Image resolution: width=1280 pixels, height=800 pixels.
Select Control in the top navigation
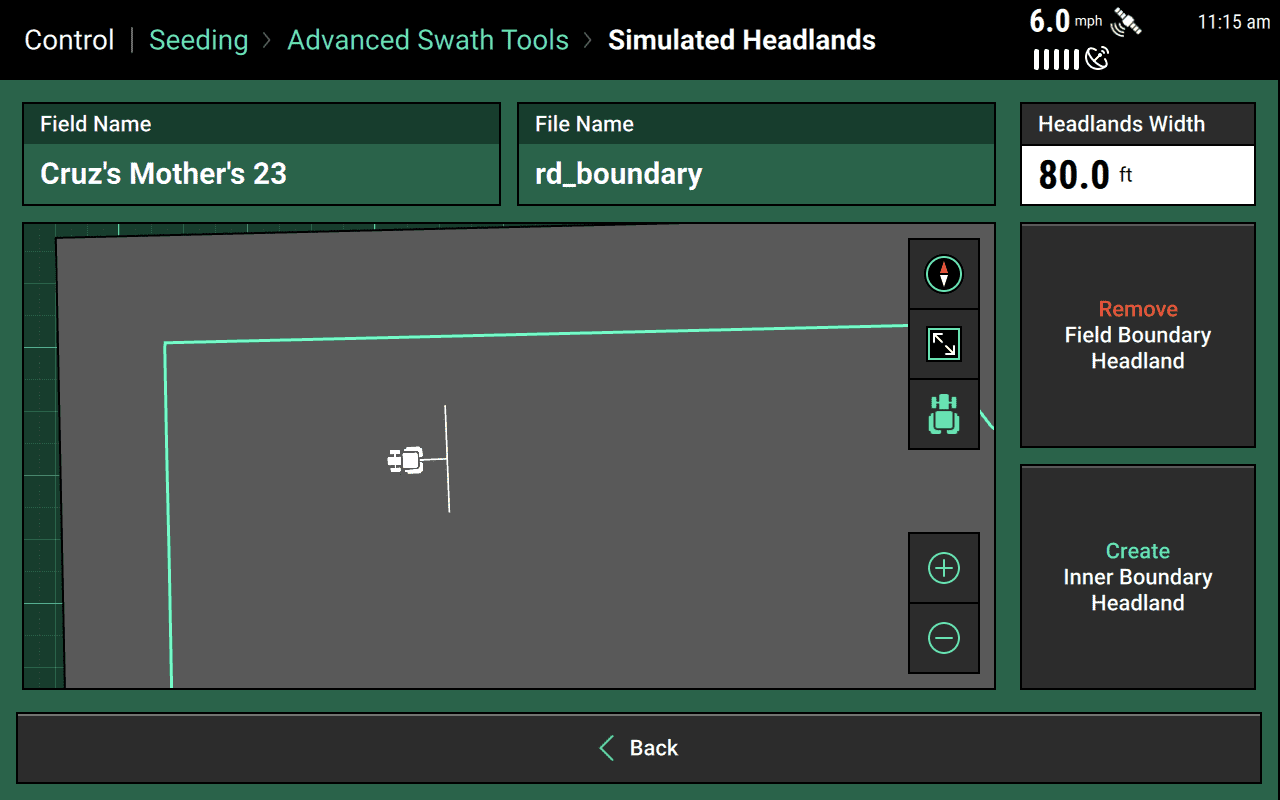(x=68, y=40)
